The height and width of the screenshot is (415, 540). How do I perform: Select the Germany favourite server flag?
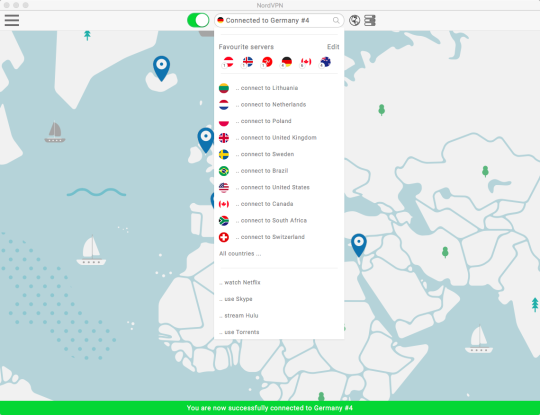pos(286,62)
